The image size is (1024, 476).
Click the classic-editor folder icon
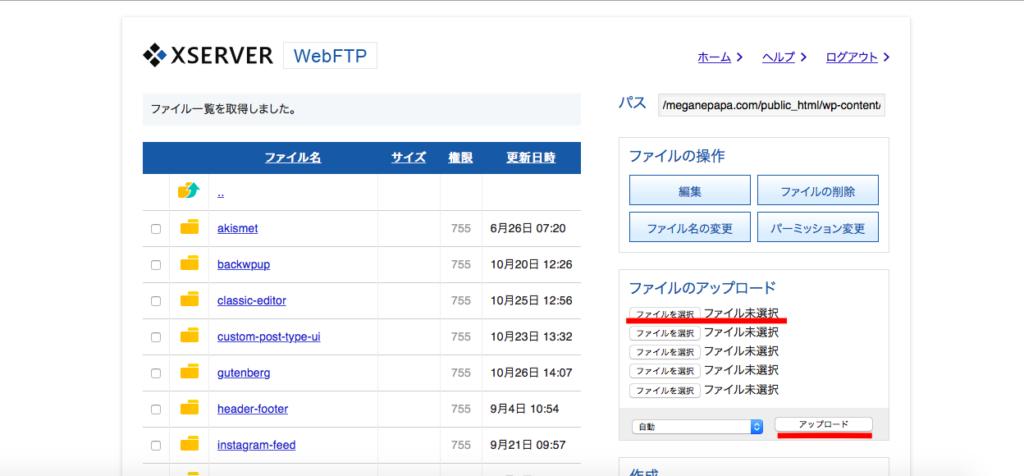coord(189,300)
